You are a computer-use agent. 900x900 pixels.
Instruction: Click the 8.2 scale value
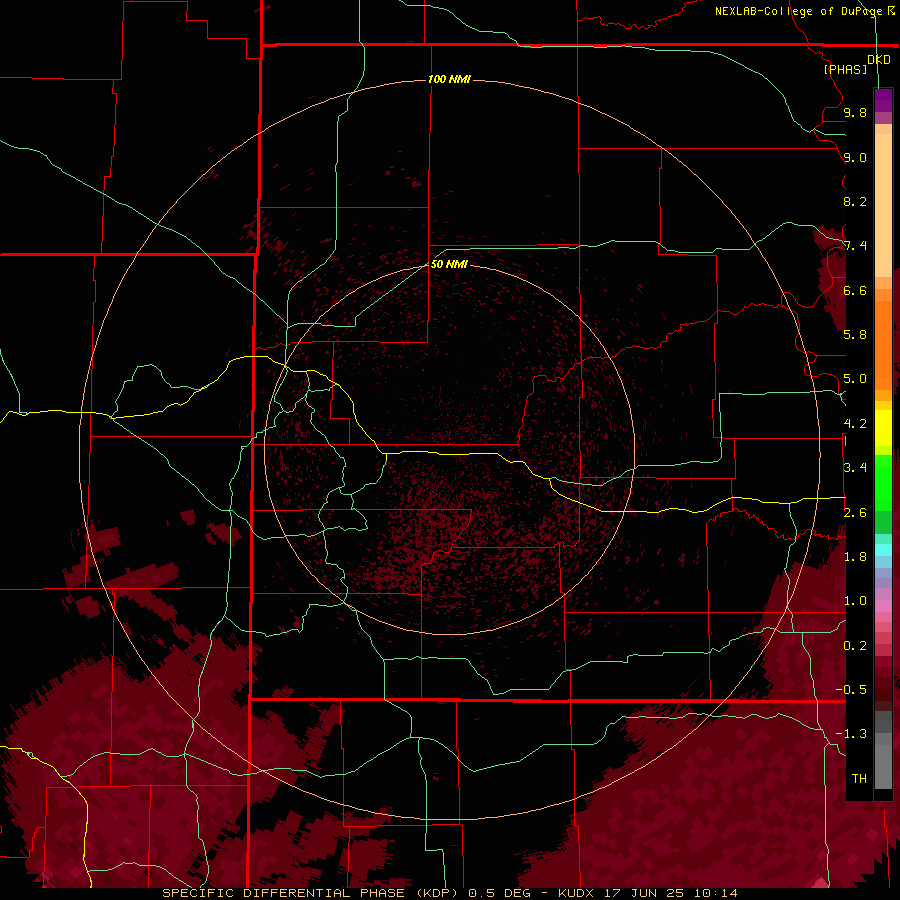tap(855, 201)
